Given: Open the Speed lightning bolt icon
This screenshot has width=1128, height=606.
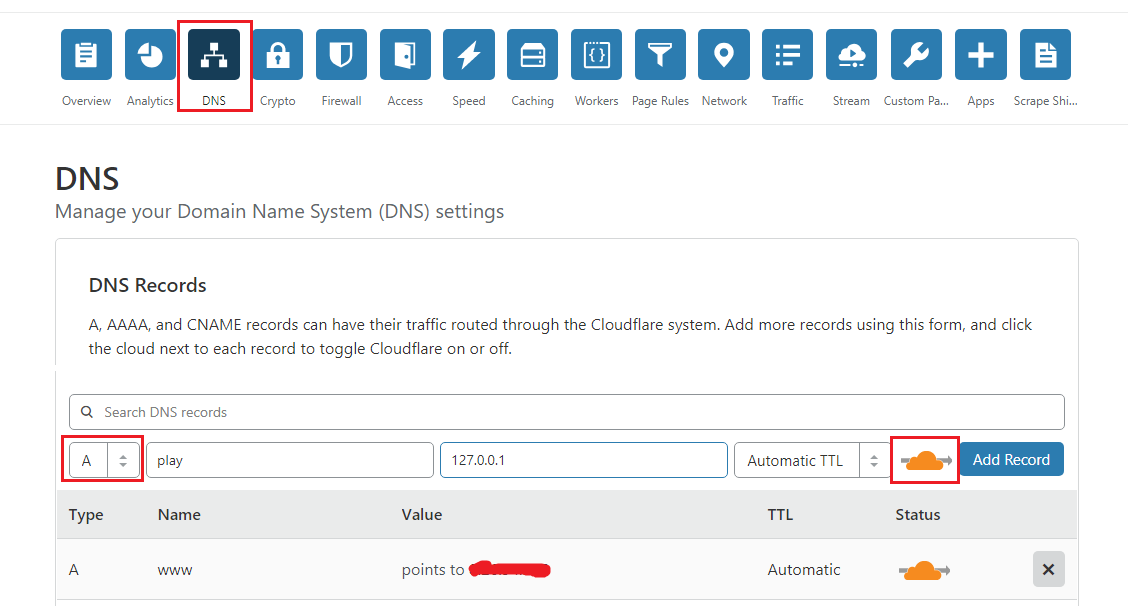Looking at the screenshot, I should 469,55.
